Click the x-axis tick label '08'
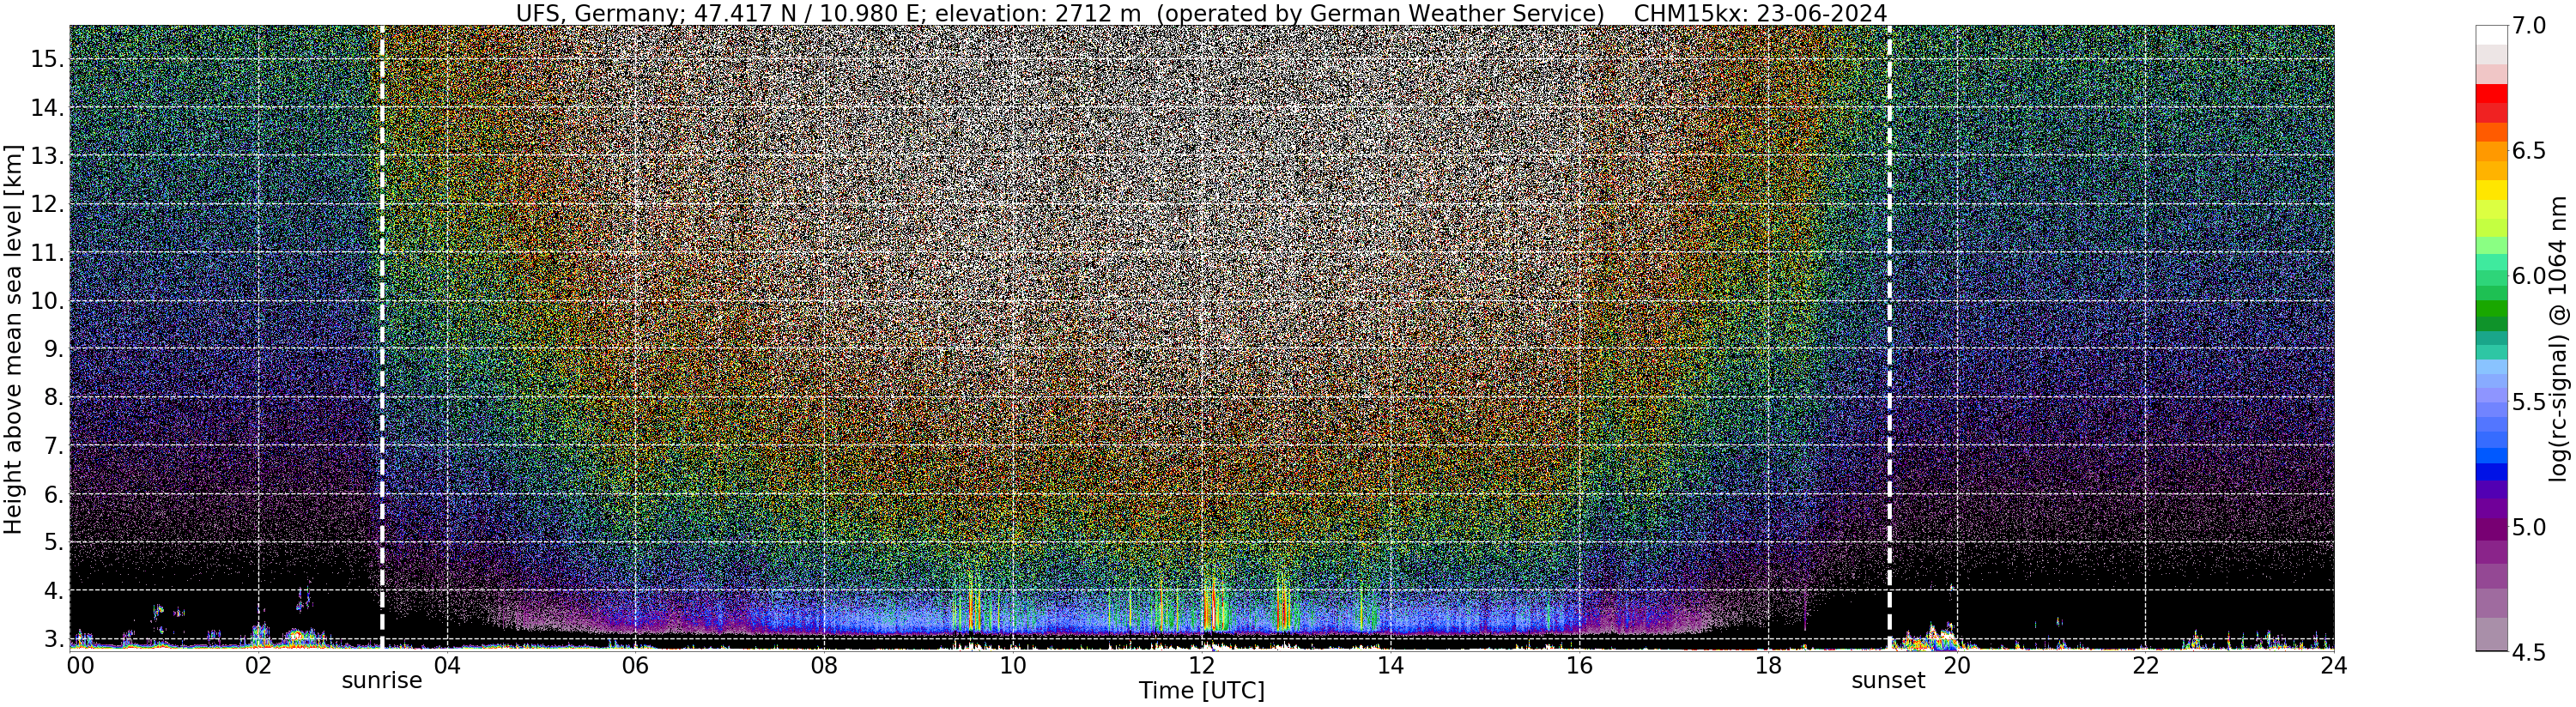 [824, 665]
